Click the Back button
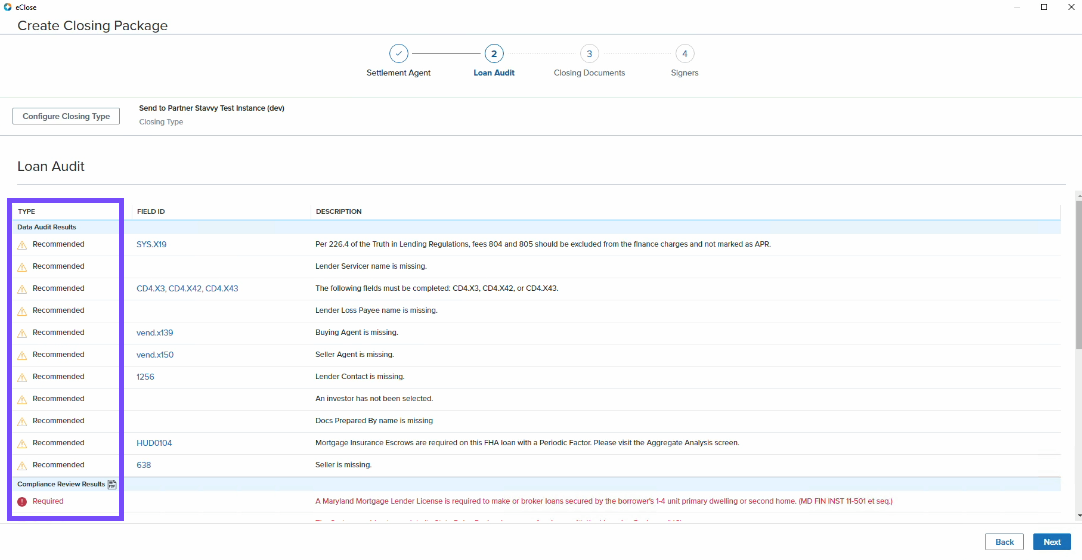The height and width of the screenshot is (560, 1082). point(1004,542)
